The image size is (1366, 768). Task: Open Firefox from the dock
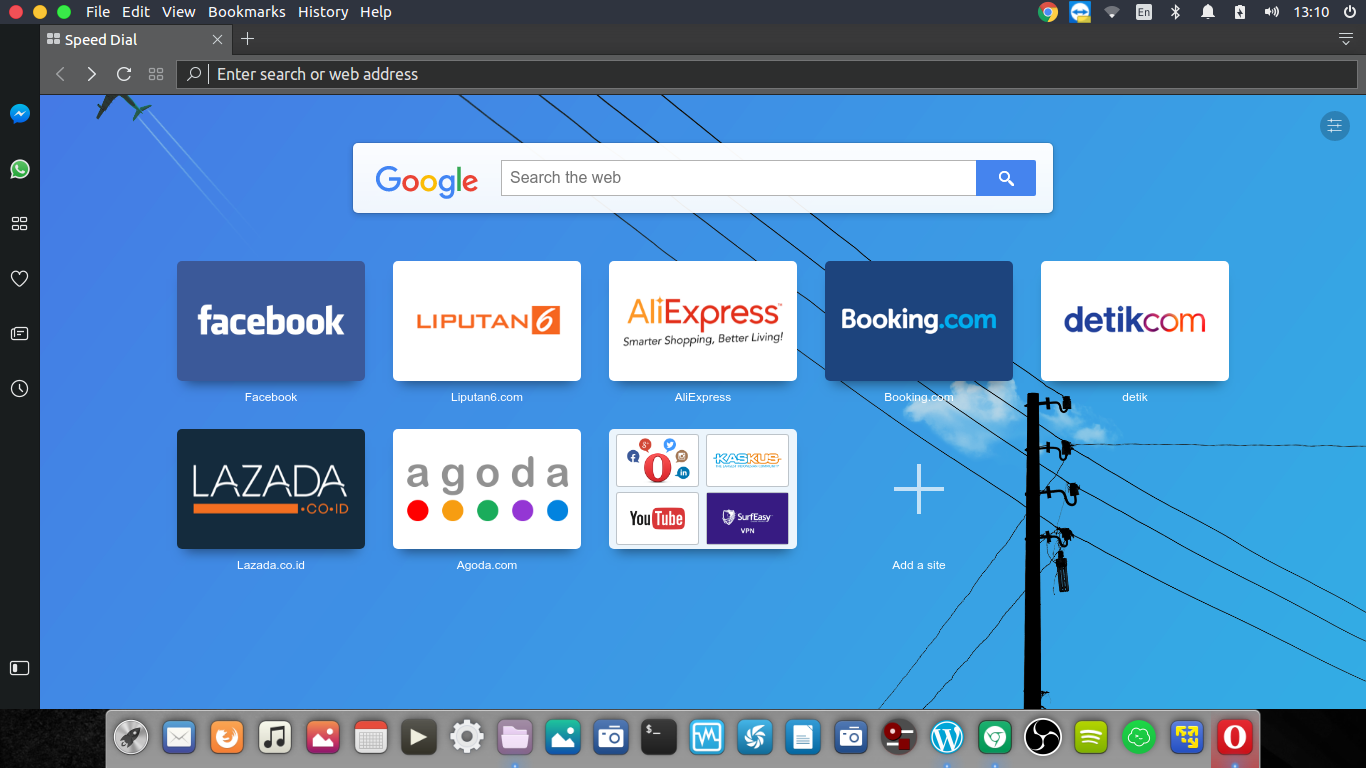coord(227,738)
